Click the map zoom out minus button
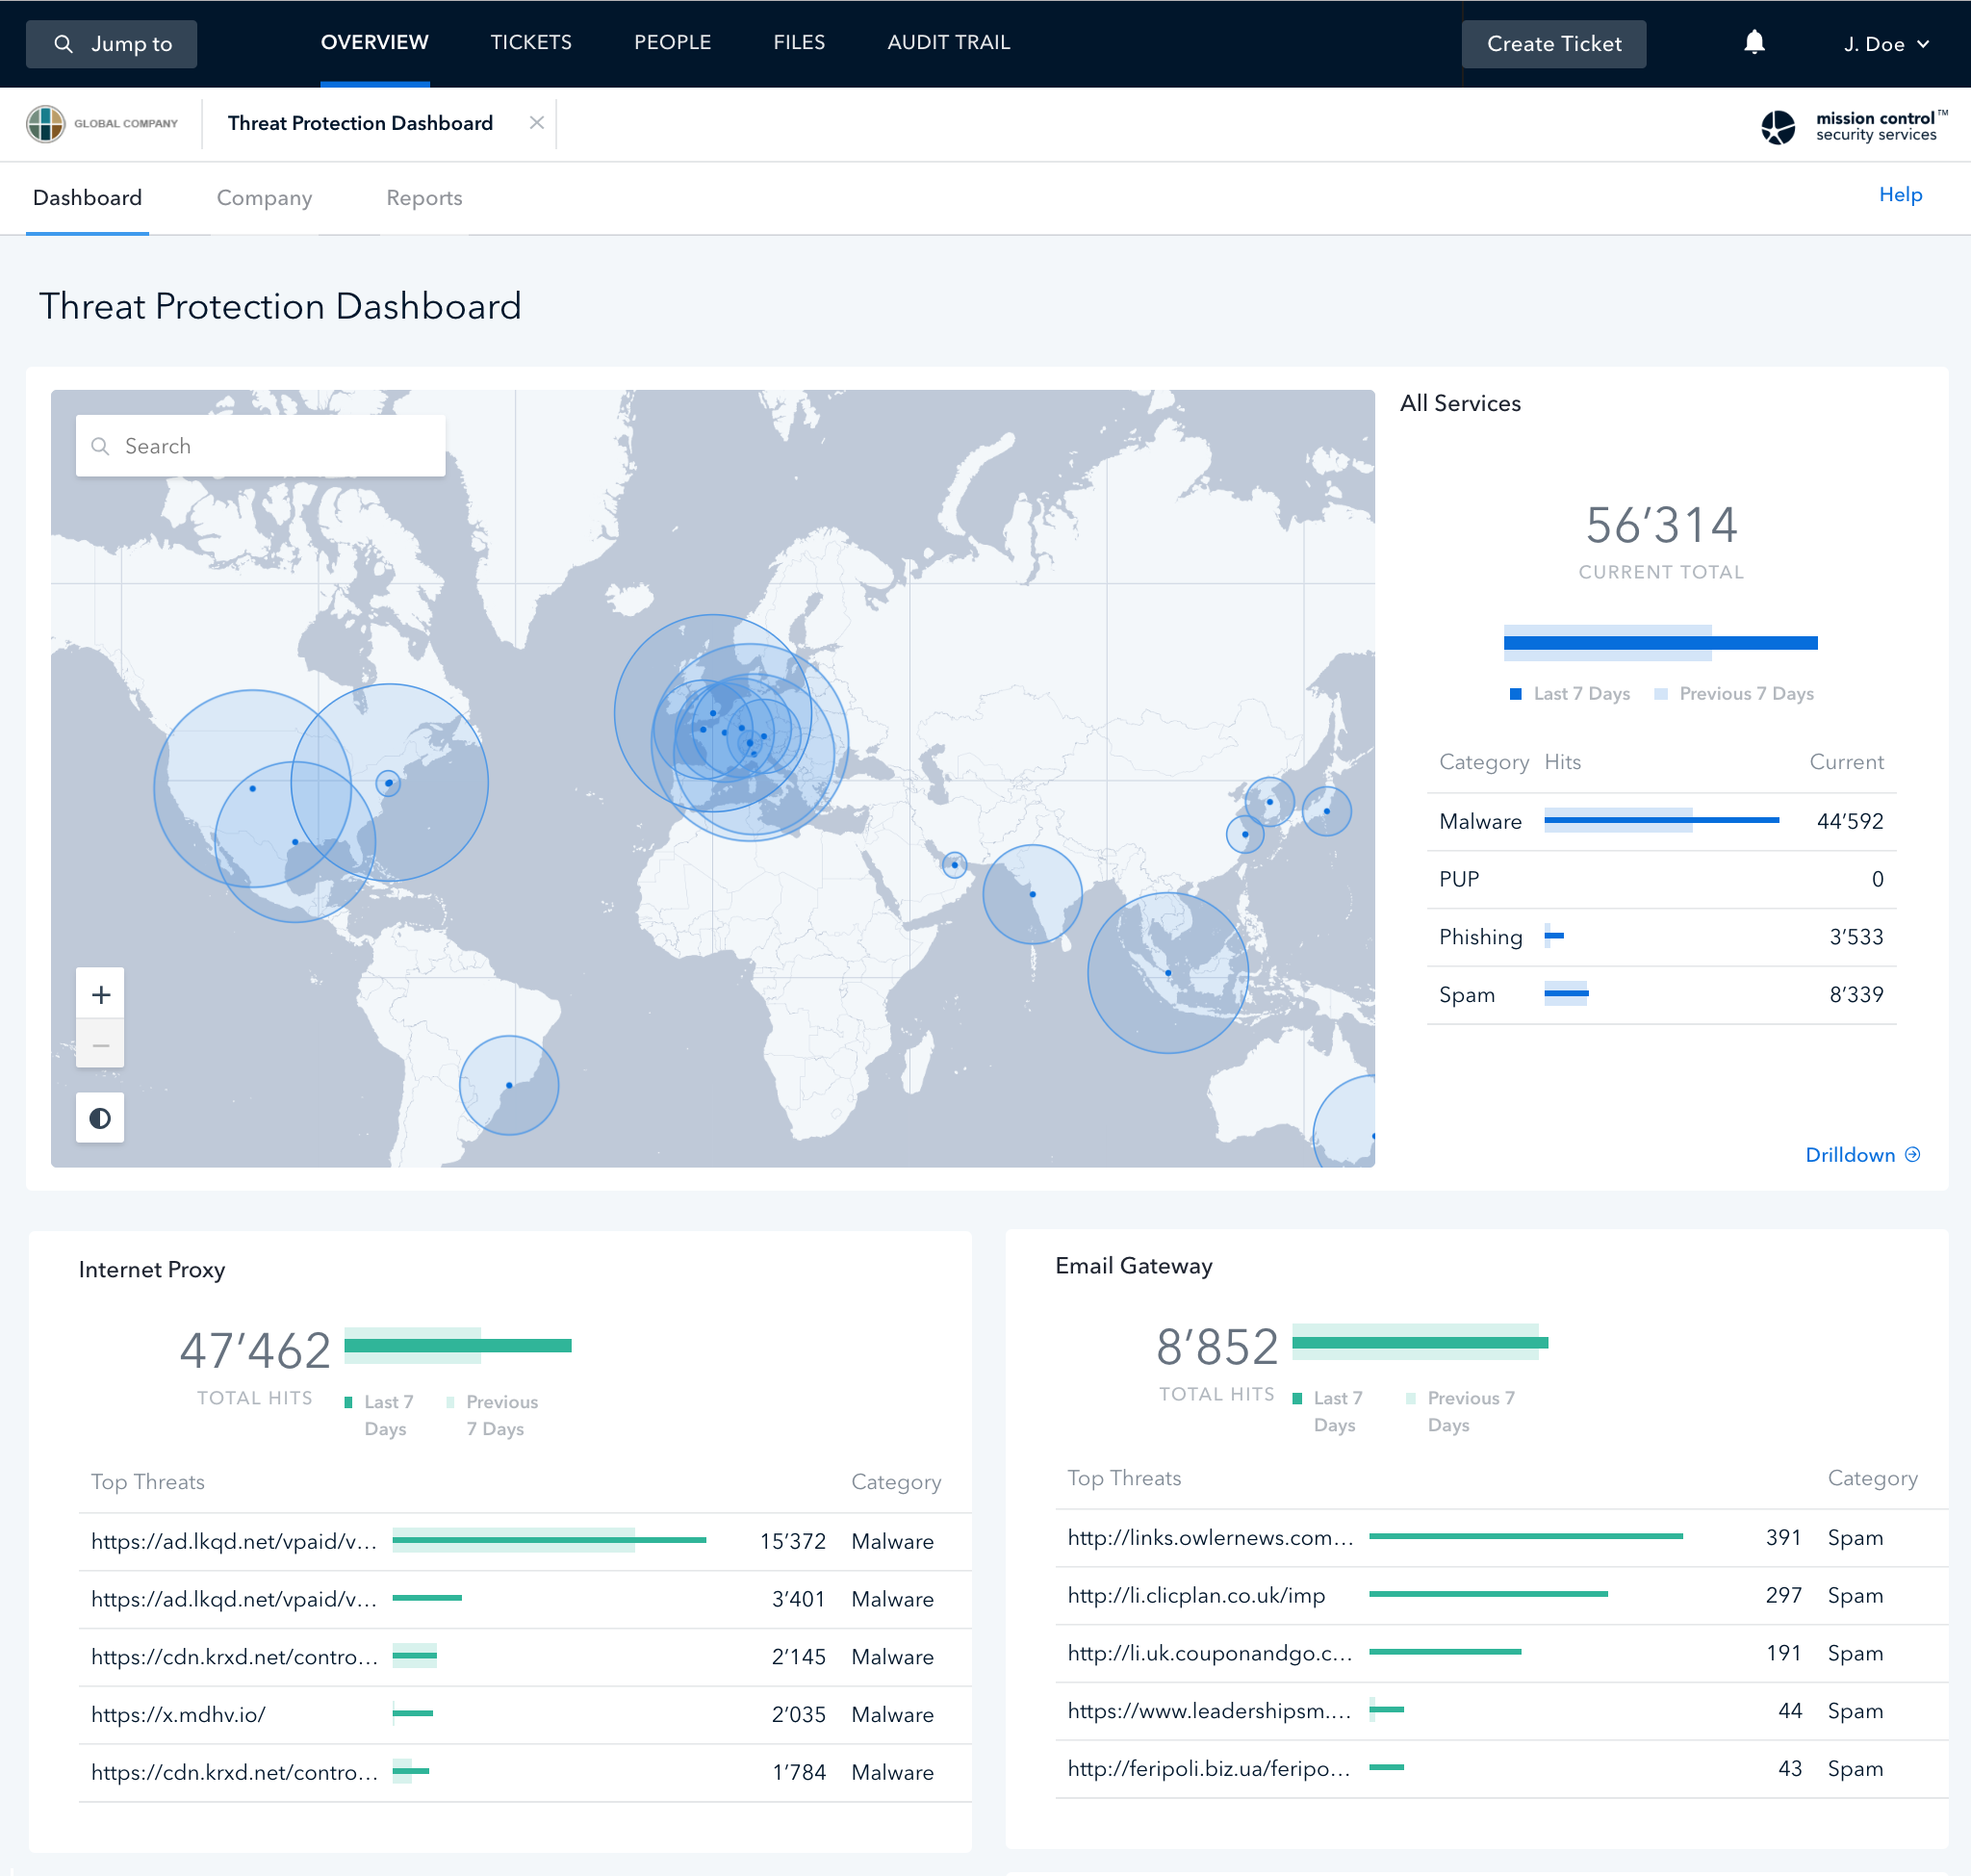The height and width of the screenshot is (1876, 1971). pos(100,1045)
